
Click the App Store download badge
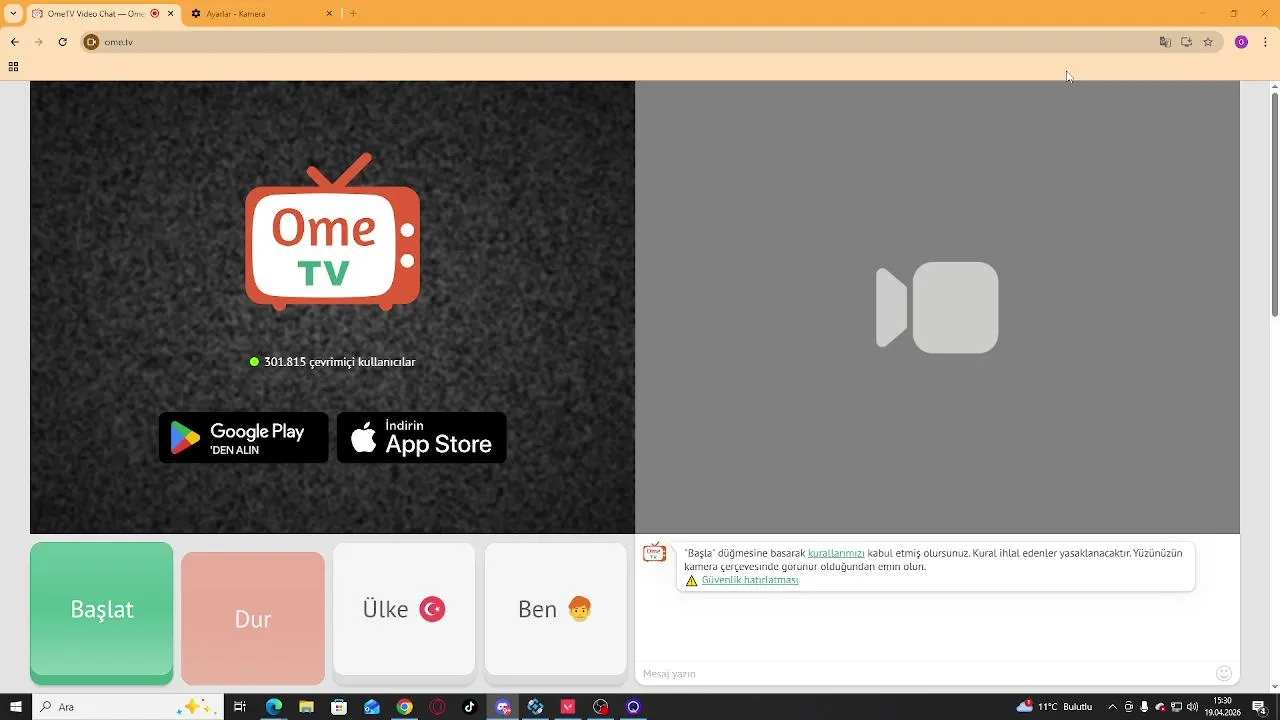[421, 438]
